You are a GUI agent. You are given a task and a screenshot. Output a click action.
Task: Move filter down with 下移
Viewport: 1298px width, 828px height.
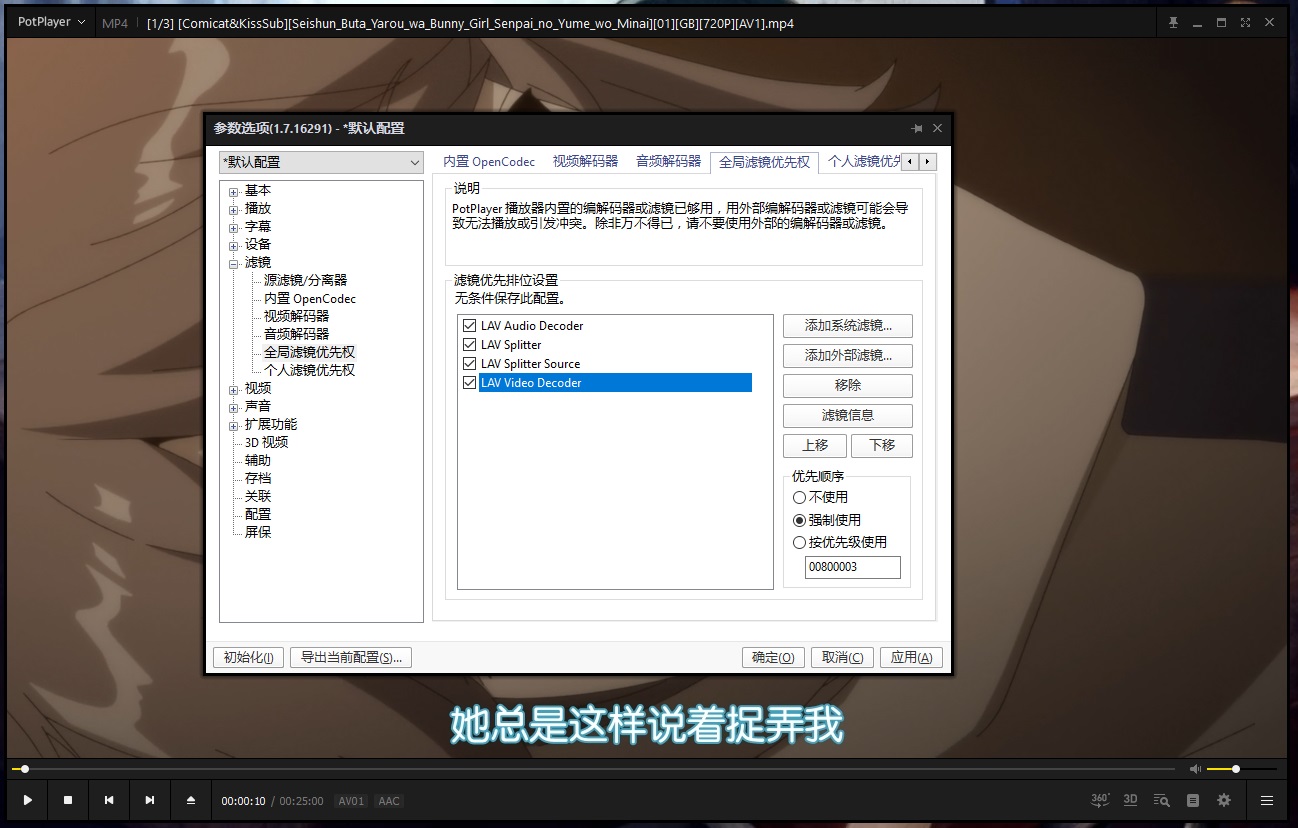pos(881,446)
